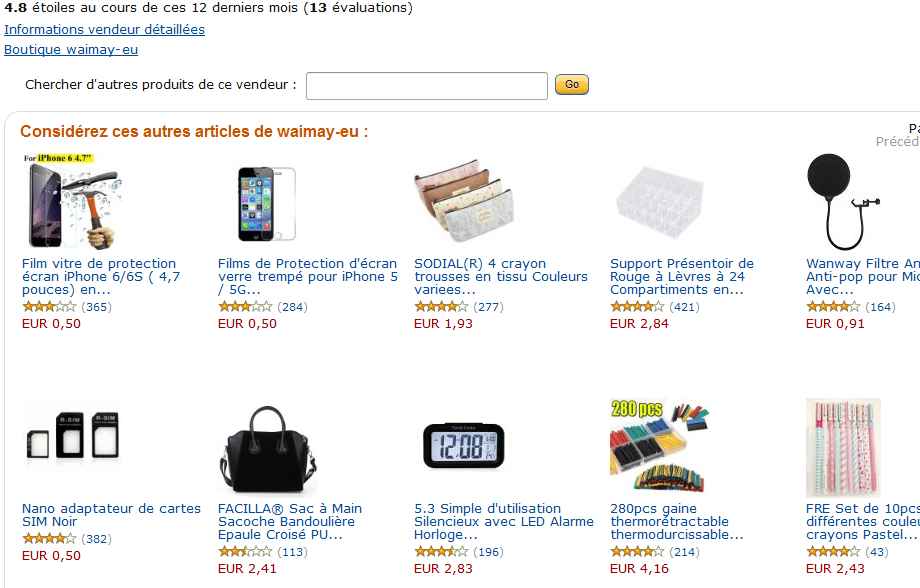Click the Go search button

pyautogui.click(x=572, y=85)
